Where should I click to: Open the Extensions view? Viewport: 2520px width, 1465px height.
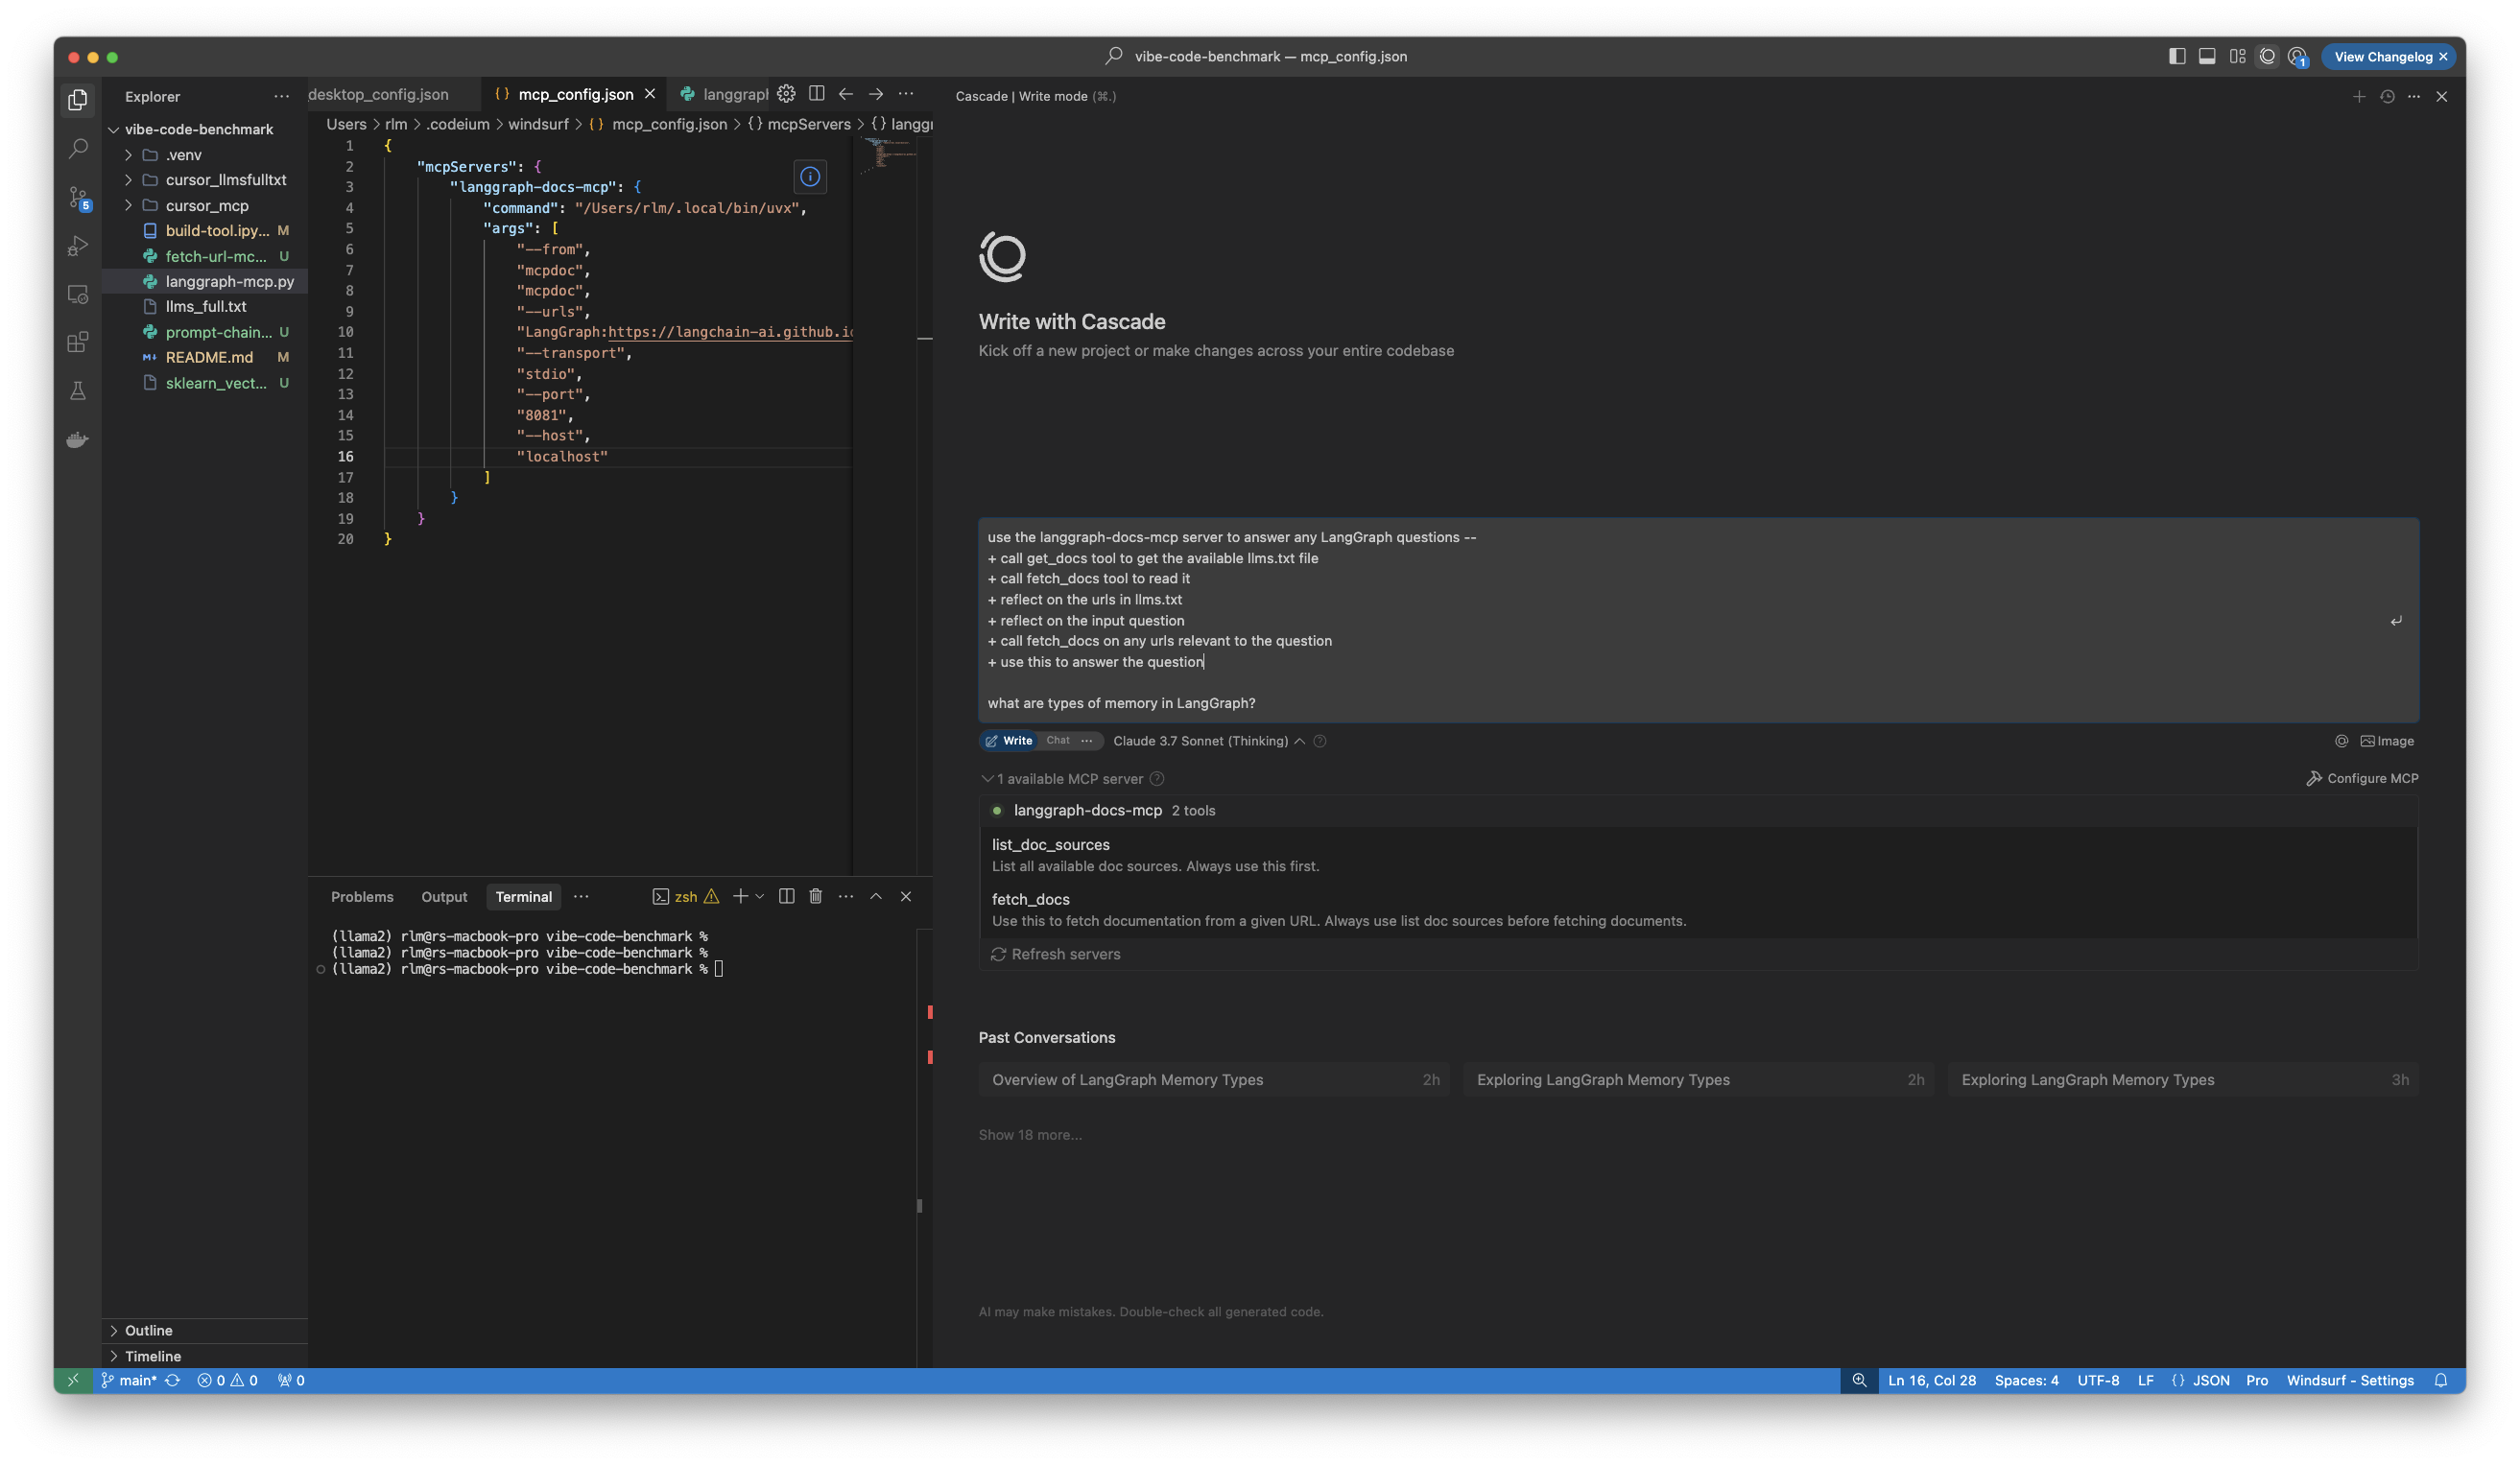click(78, 342)
